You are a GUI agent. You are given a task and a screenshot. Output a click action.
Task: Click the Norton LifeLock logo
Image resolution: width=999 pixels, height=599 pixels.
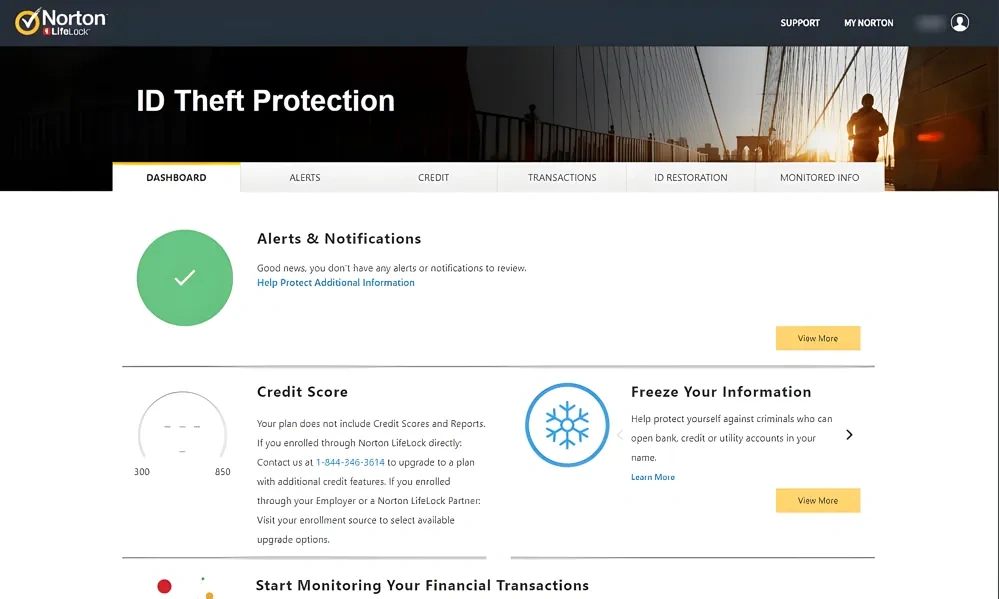(x=61, y=22)
